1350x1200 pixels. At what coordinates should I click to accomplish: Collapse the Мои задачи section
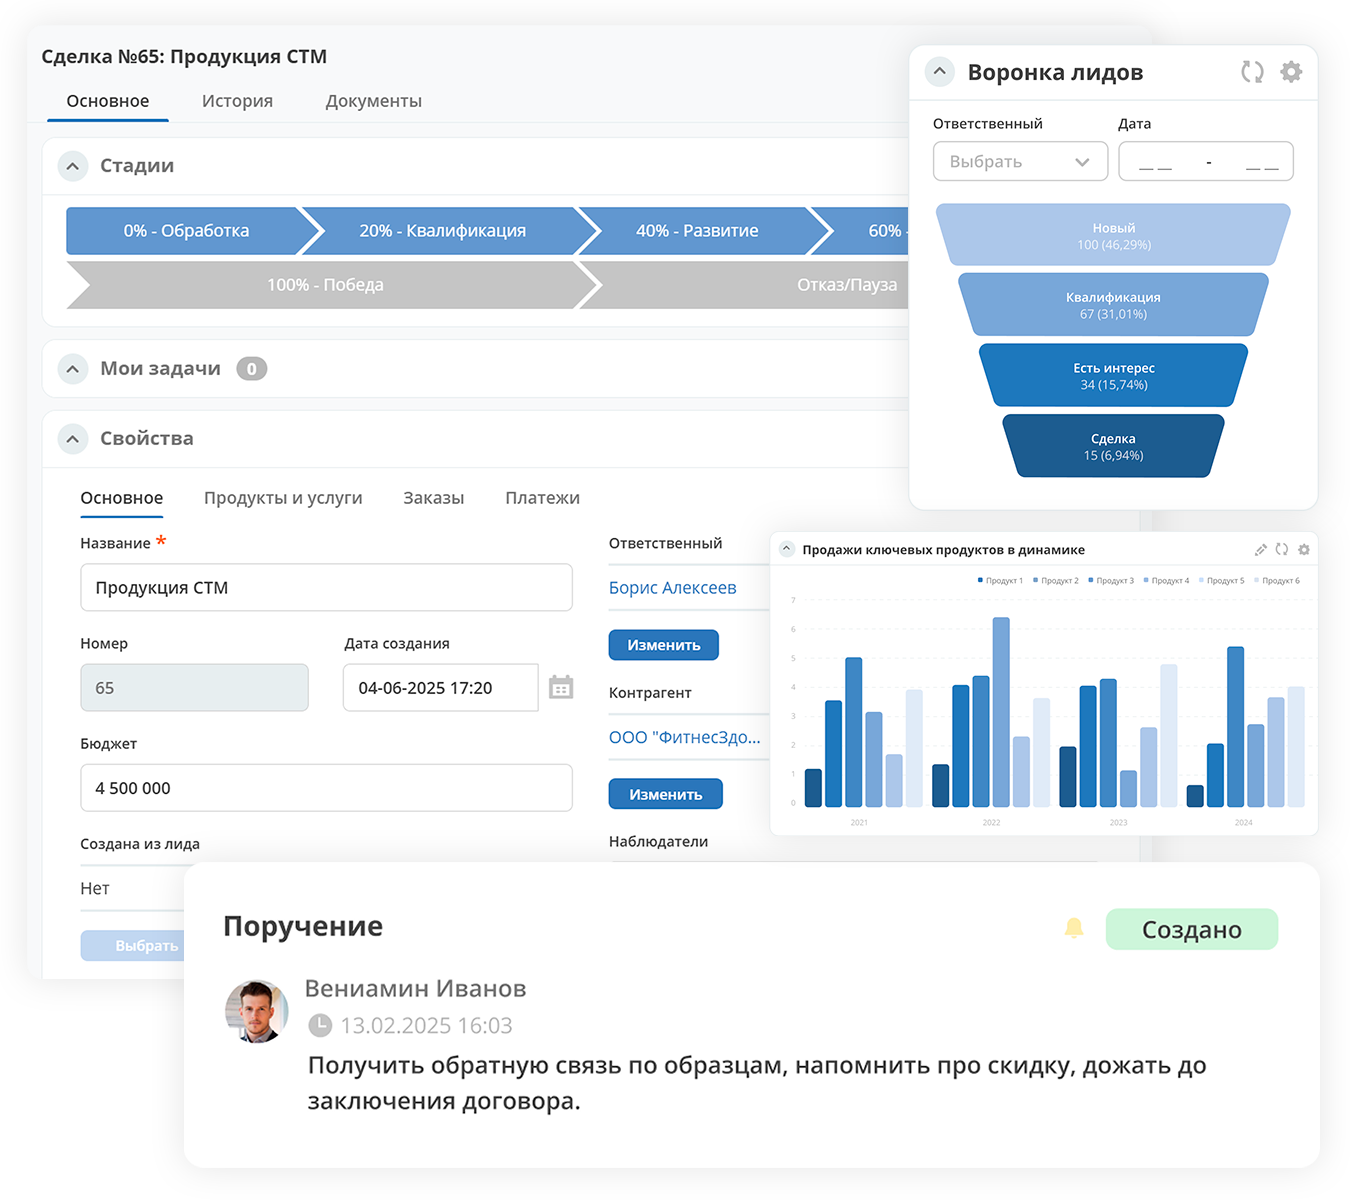[x=73, y=369]
